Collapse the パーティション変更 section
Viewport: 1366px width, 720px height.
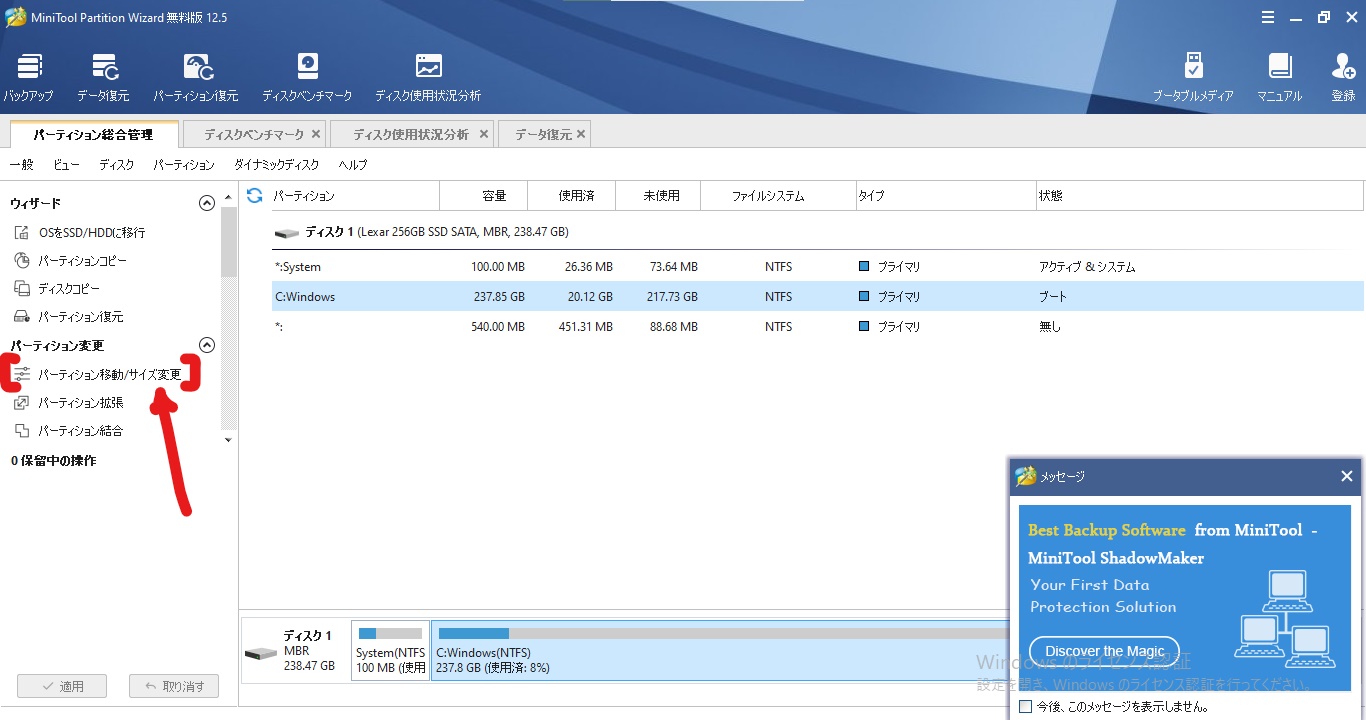pos(207,345)
